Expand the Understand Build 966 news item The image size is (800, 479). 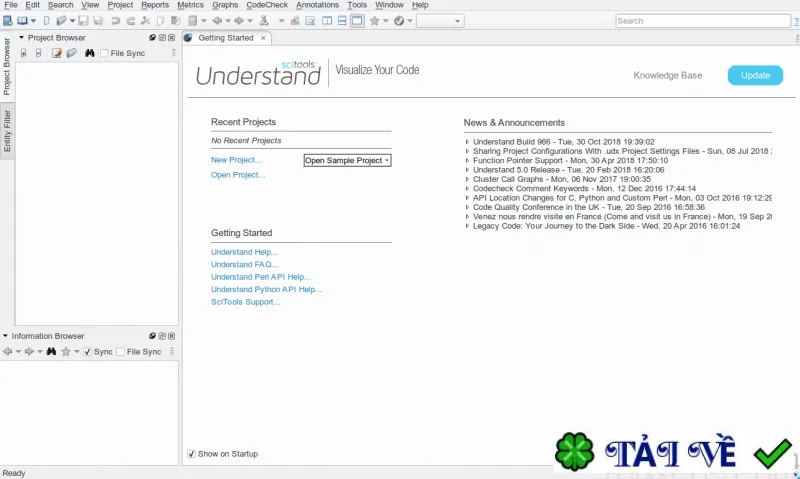click(467, 142)
